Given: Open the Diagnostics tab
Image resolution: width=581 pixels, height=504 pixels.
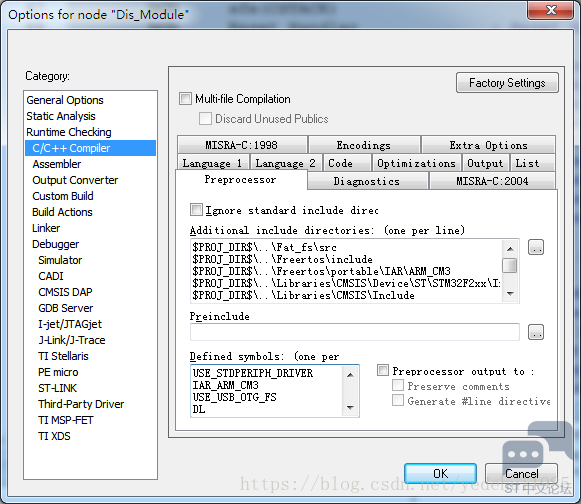Looking at the screenshot, I should click(x=367, y=181).
